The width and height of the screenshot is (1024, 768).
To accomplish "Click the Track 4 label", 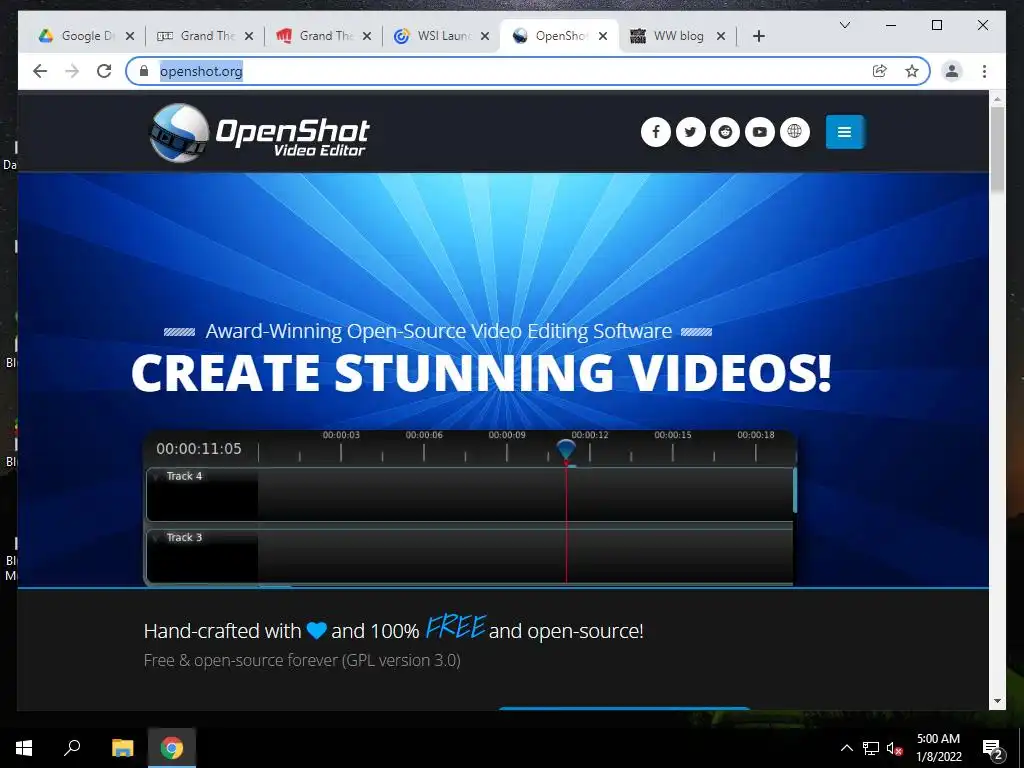I will 184,476.
